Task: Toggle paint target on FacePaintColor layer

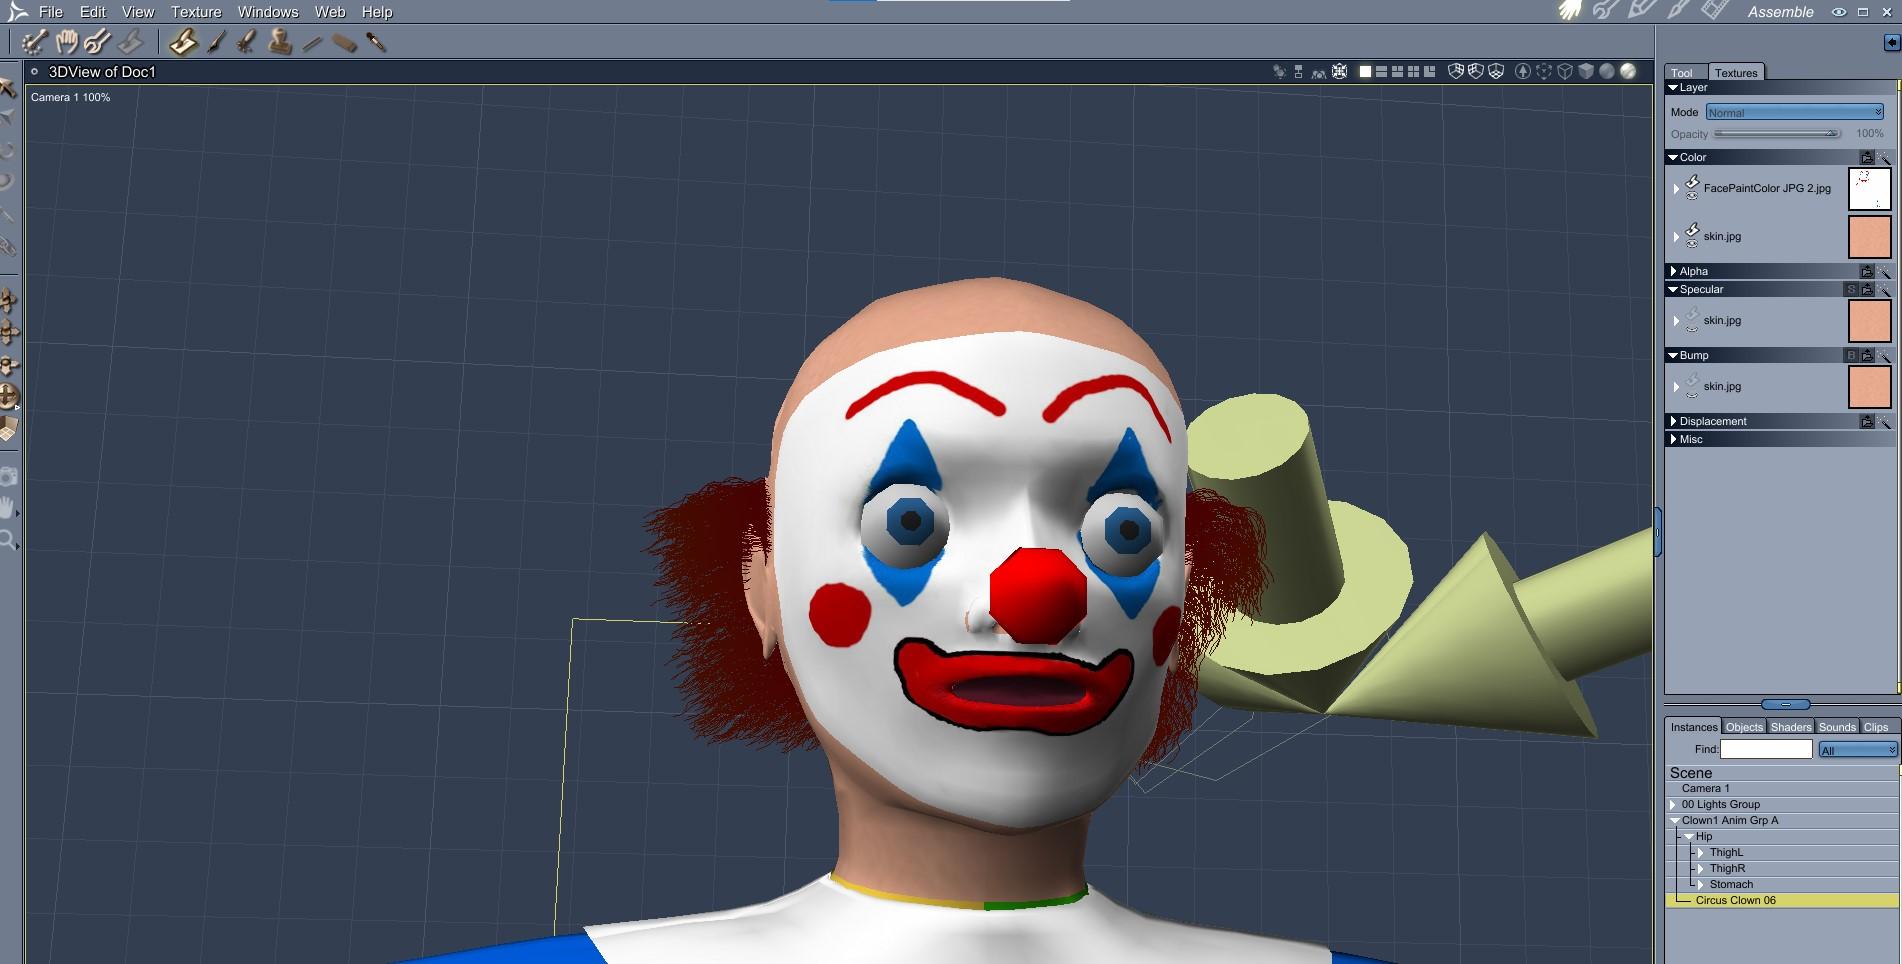Action: [x=1692, y=182]
